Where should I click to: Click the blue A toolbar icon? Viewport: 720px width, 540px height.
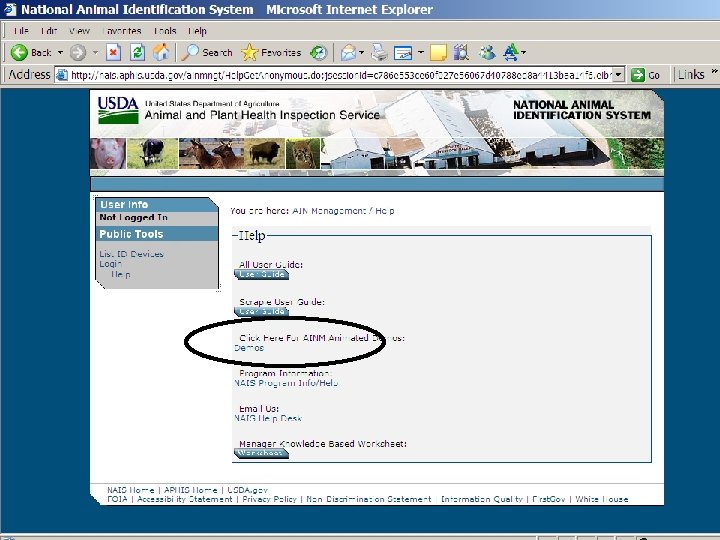511,52
